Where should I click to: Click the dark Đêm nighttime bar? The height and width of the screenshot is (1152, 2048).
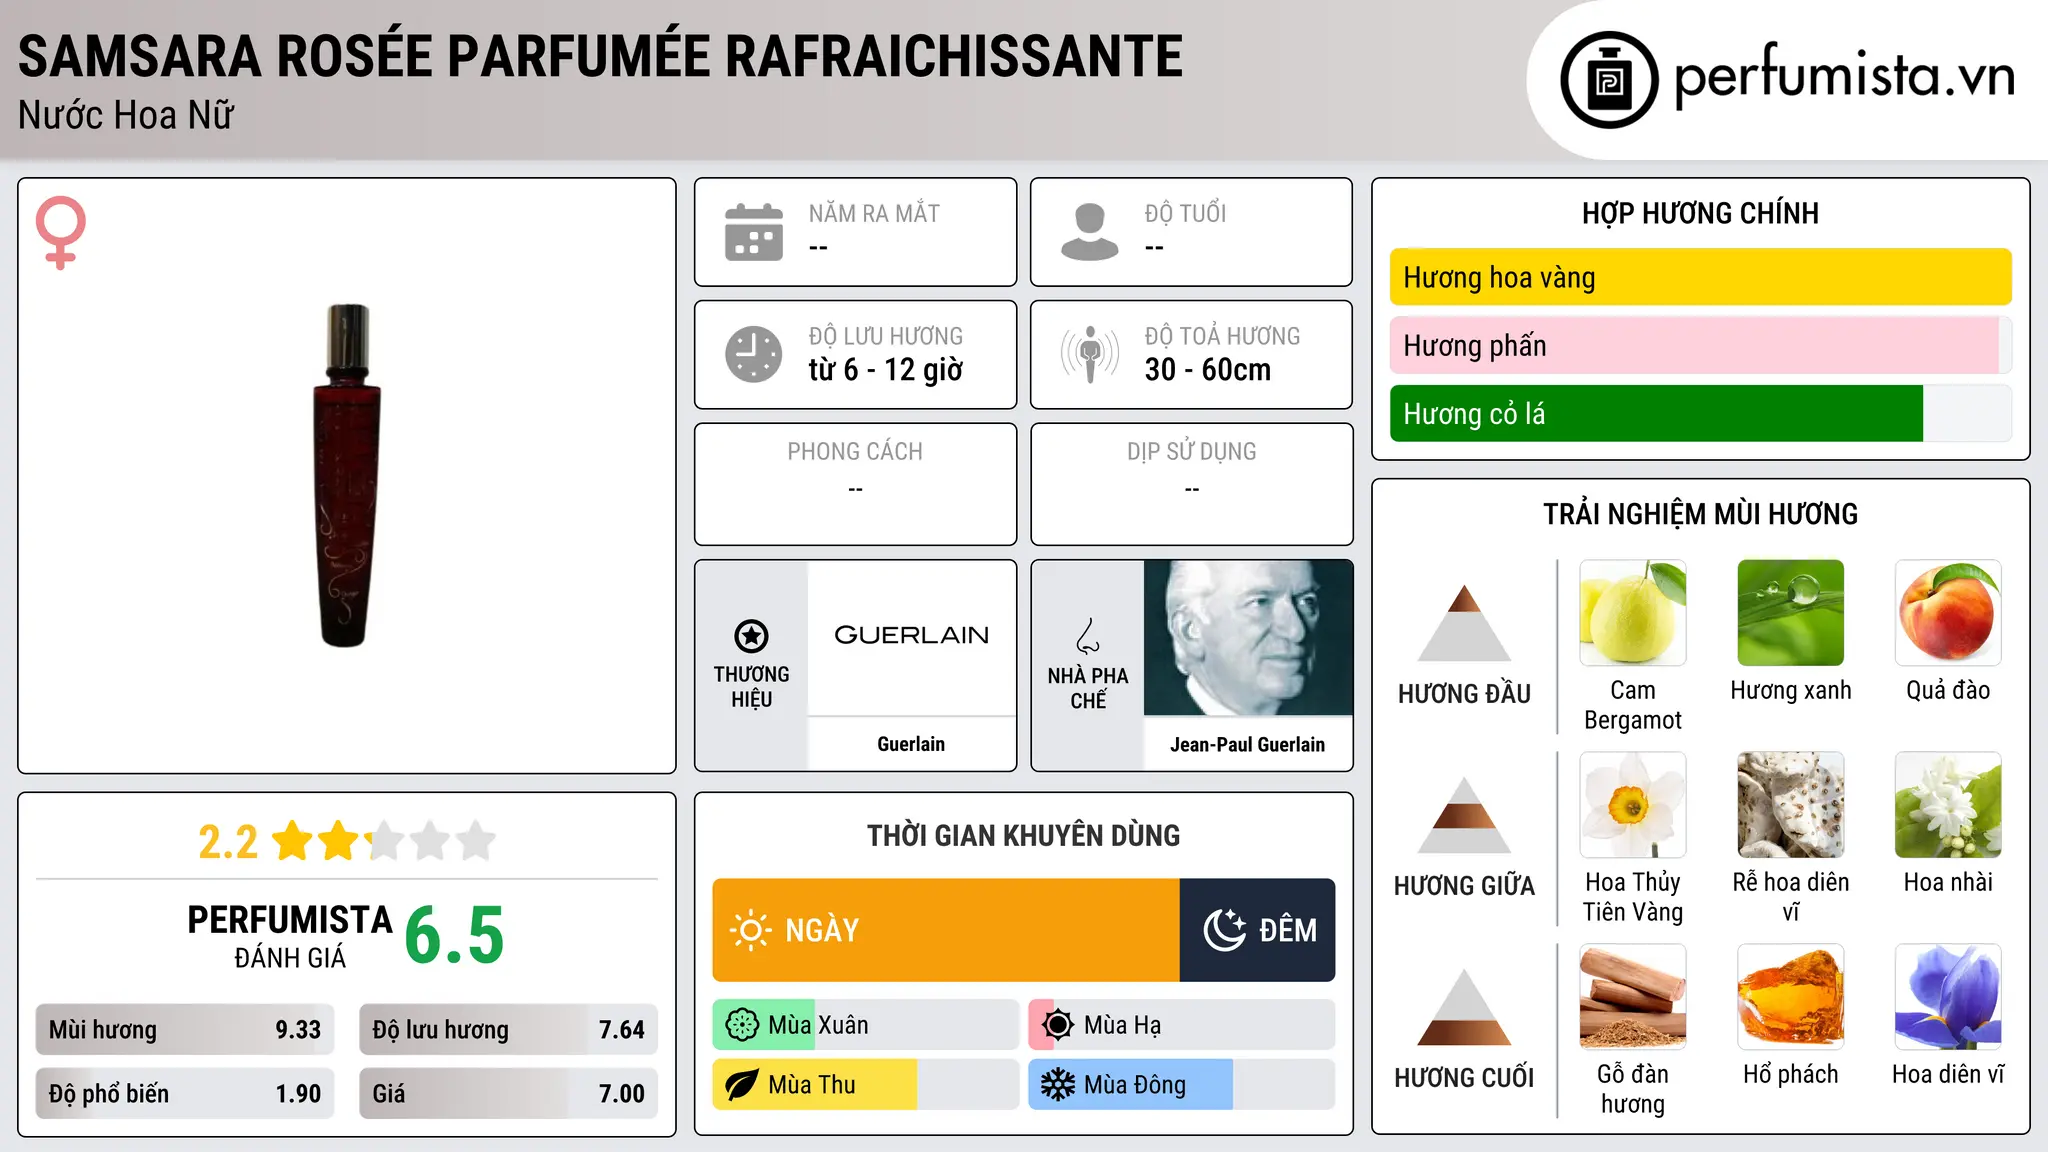click(1257, 930)
